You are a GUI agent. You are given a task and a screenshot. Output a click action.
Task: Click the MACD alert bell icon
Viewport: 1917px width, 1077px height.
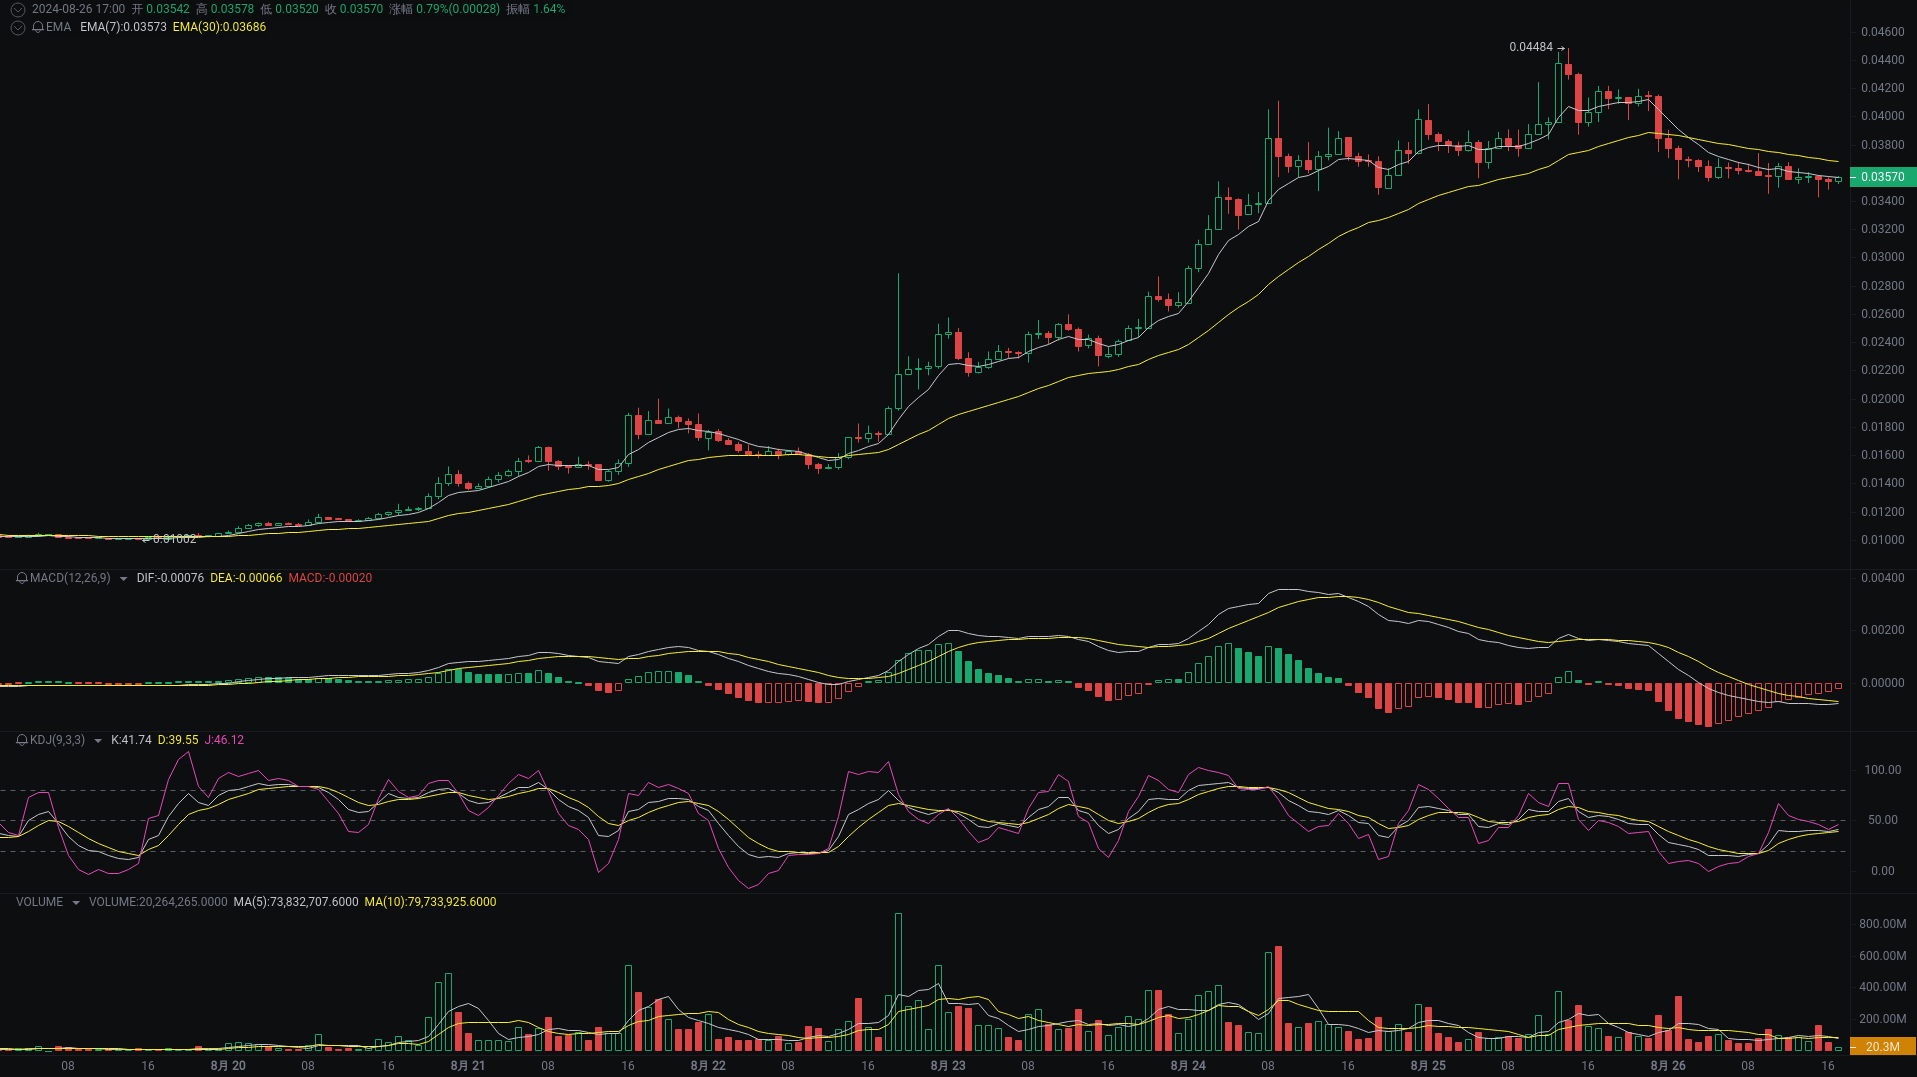[20, 578]
